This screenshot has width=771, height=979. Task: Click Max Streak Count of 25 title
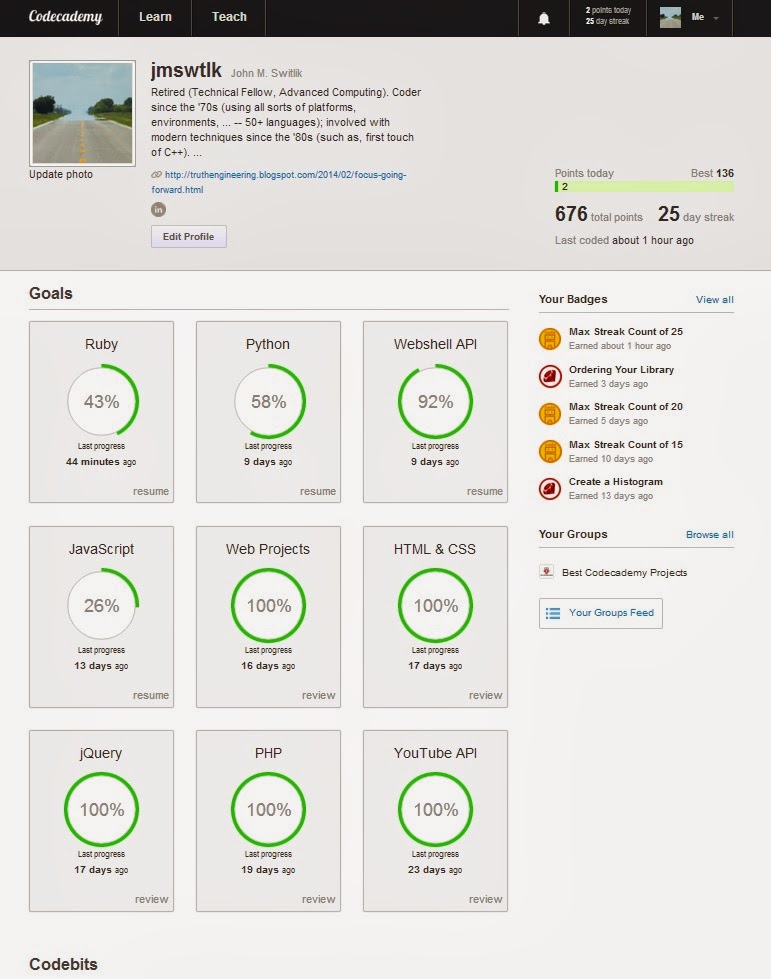click(626, 332)
